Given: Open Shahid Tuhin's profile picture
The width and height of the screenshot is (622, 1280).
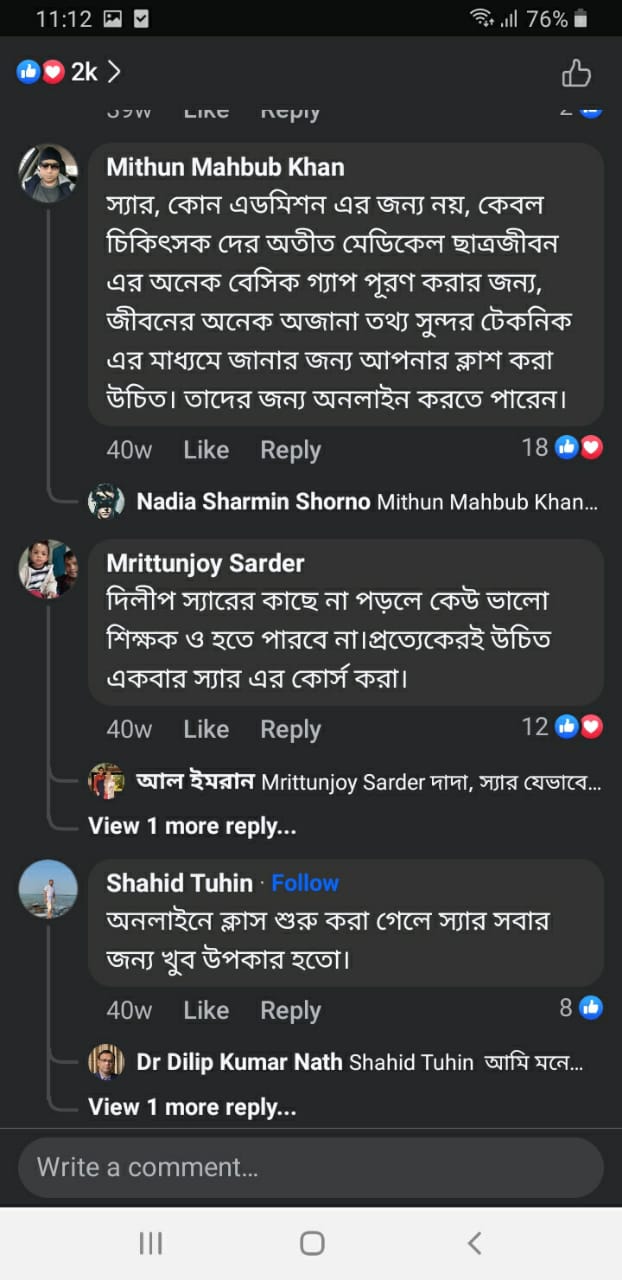Looking at the screenshot, I should 48,888.
